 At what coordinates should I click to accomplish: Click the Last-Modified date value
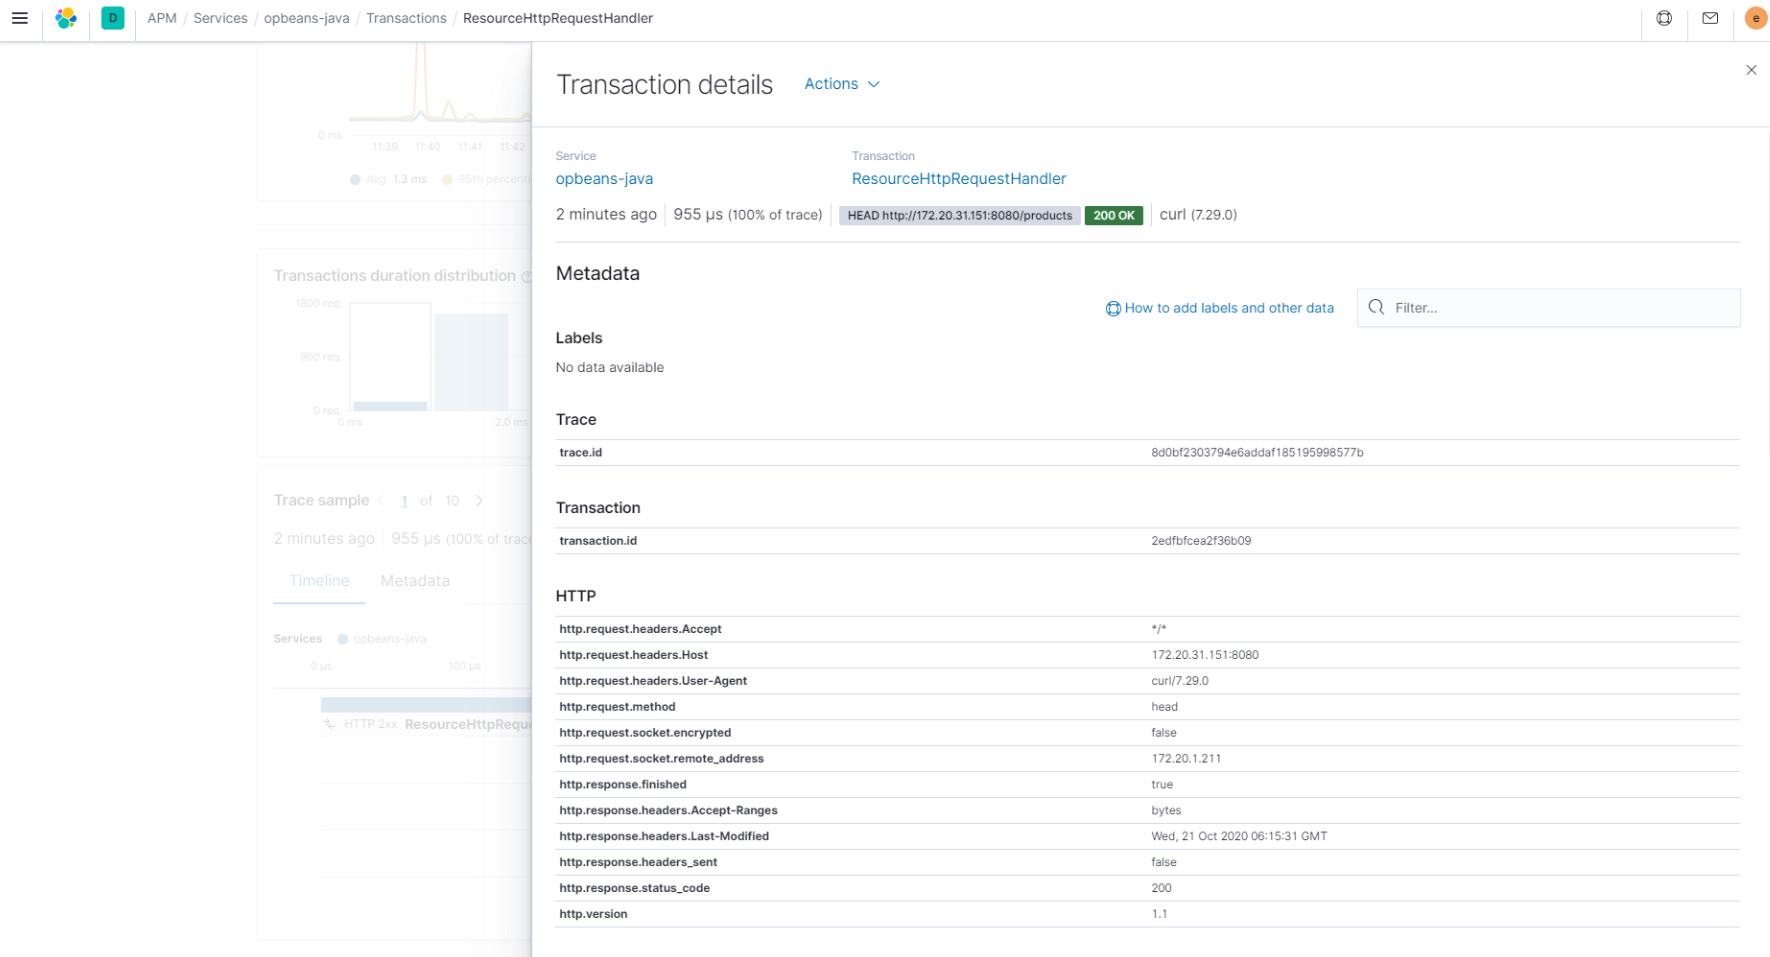1239,837
